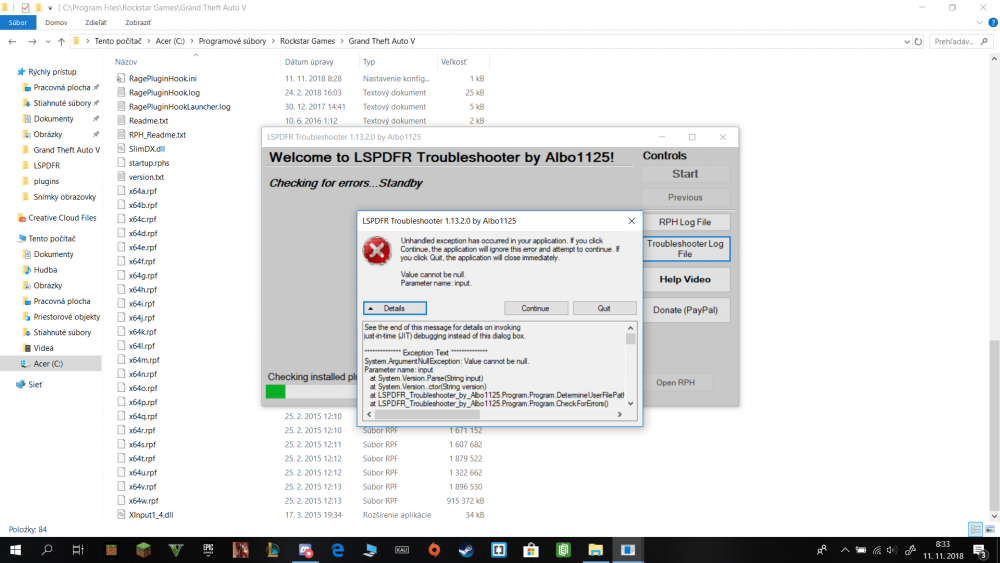Viewport: 1000px width, 563px height.
Task: Launch Microsoft Edge from taskbar
Action: point(337,550)
